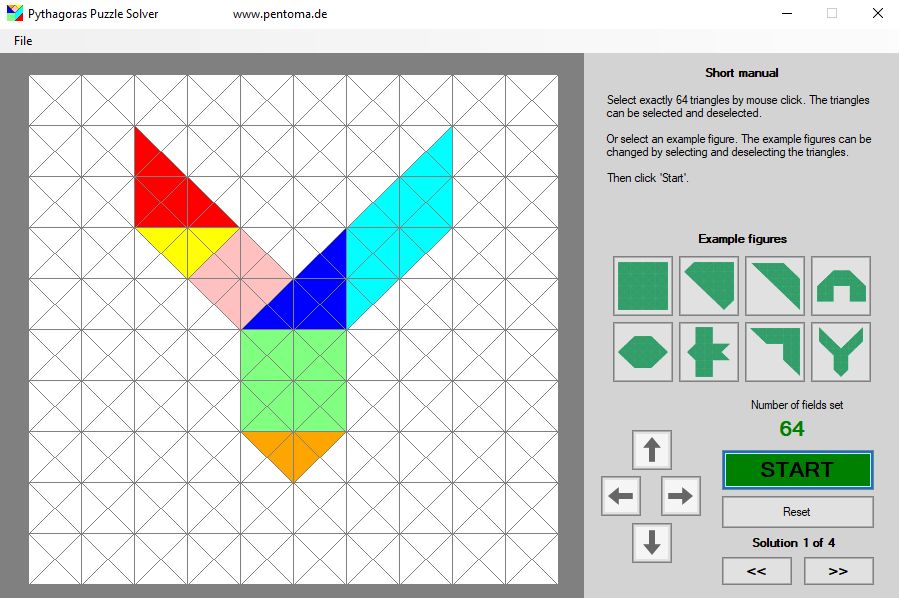Click the cyan parallelogram piece
The image size is (899, 598).
pyautogui.click(x=400, y=228)
